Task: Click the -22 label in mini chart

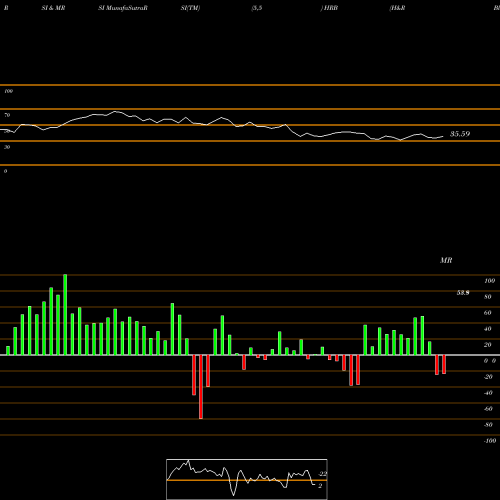Action: (x=322, y=474)
